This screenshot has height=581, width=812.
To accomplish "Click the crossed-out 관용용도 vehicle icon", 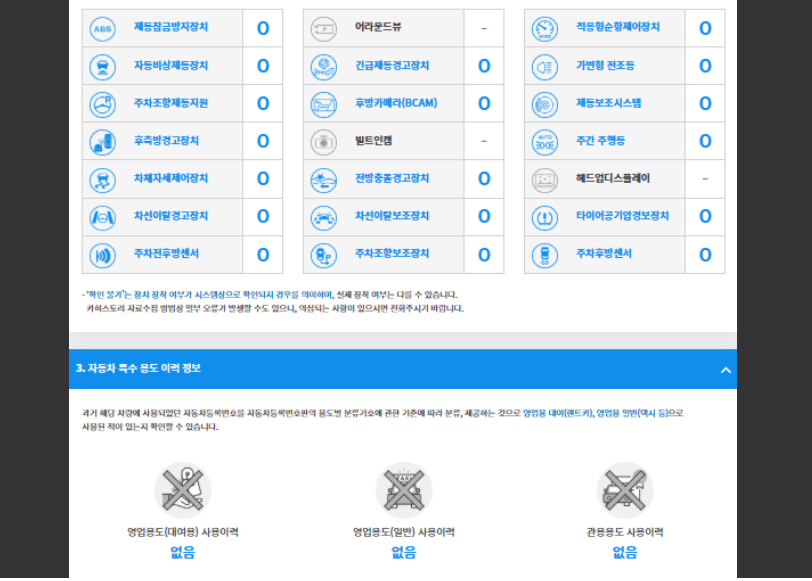I will [625, 490].
